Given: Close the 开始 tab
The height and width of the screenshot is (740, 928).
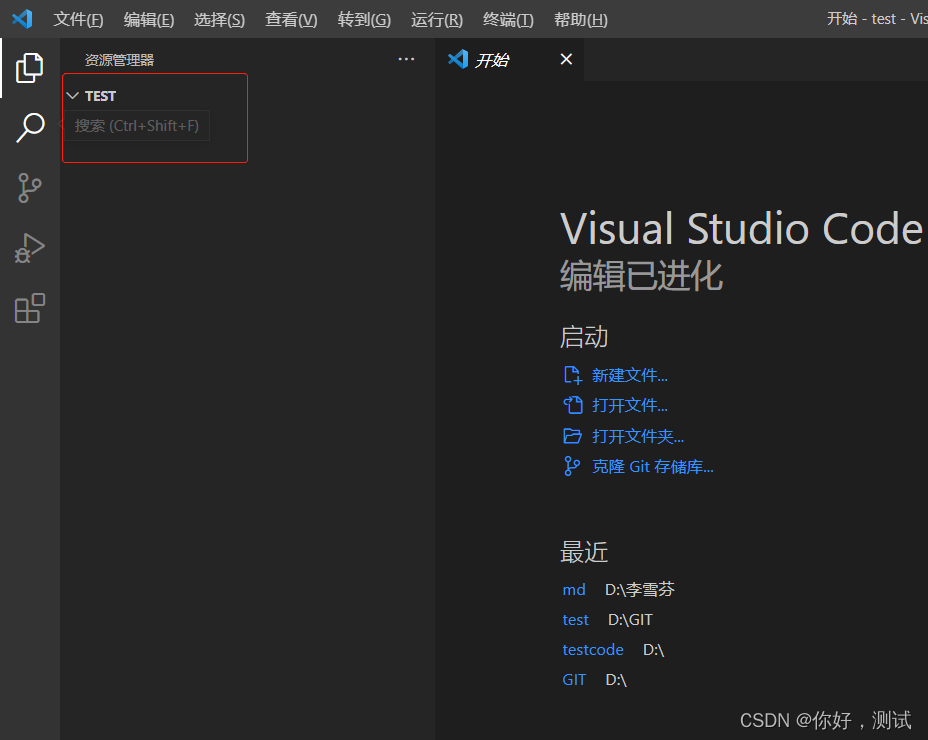Looking at the screenshot, I should (566, 59).
